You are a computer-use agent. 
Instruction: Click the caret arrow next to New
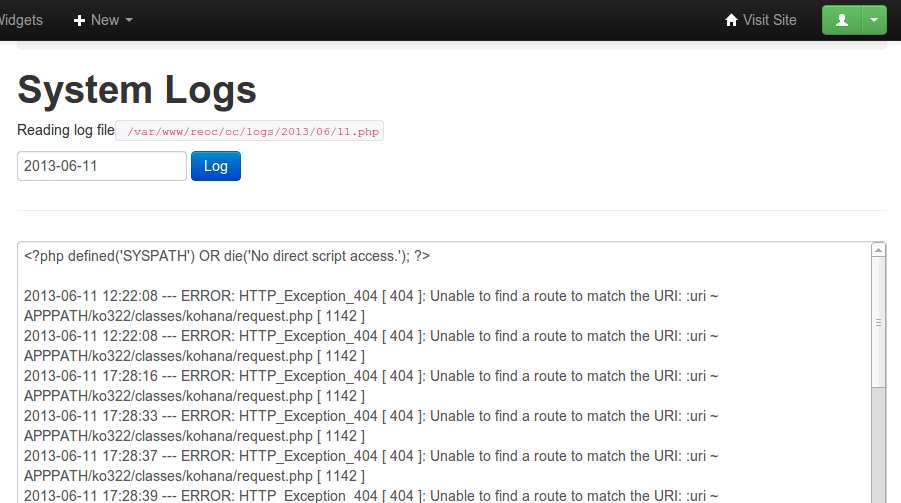point(129,21)
